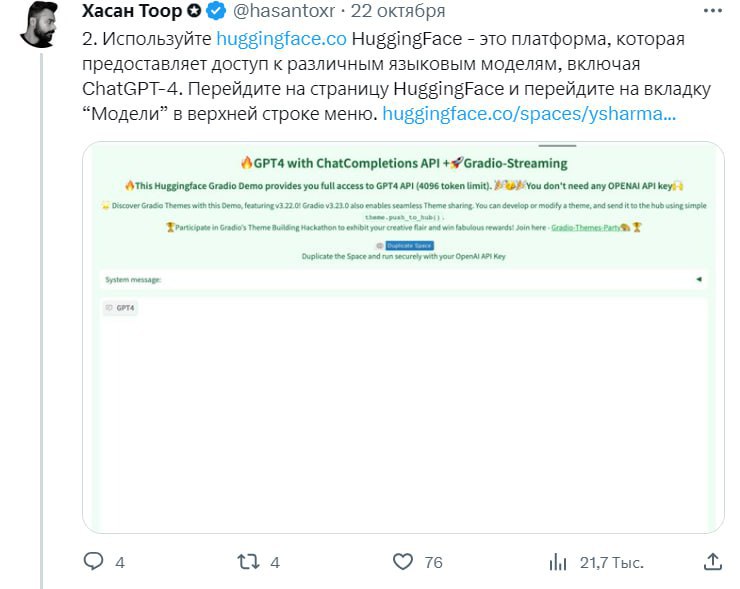This screenshot has width=740, height=589.
Task: Reply to the tweet
Action: pos(92,562)
